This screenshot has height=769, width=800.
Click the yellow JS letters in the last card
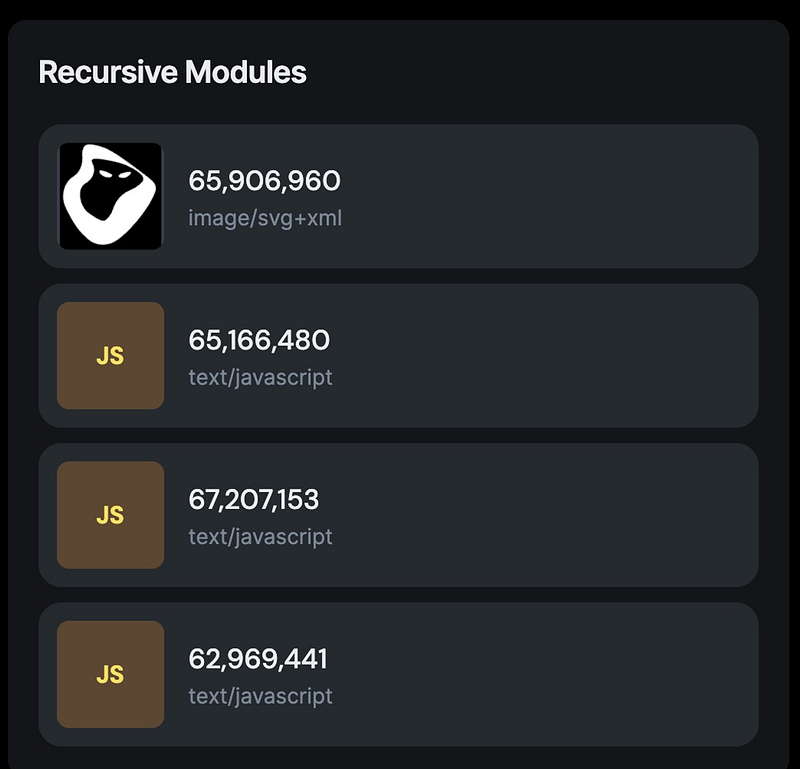coord(110,675)
